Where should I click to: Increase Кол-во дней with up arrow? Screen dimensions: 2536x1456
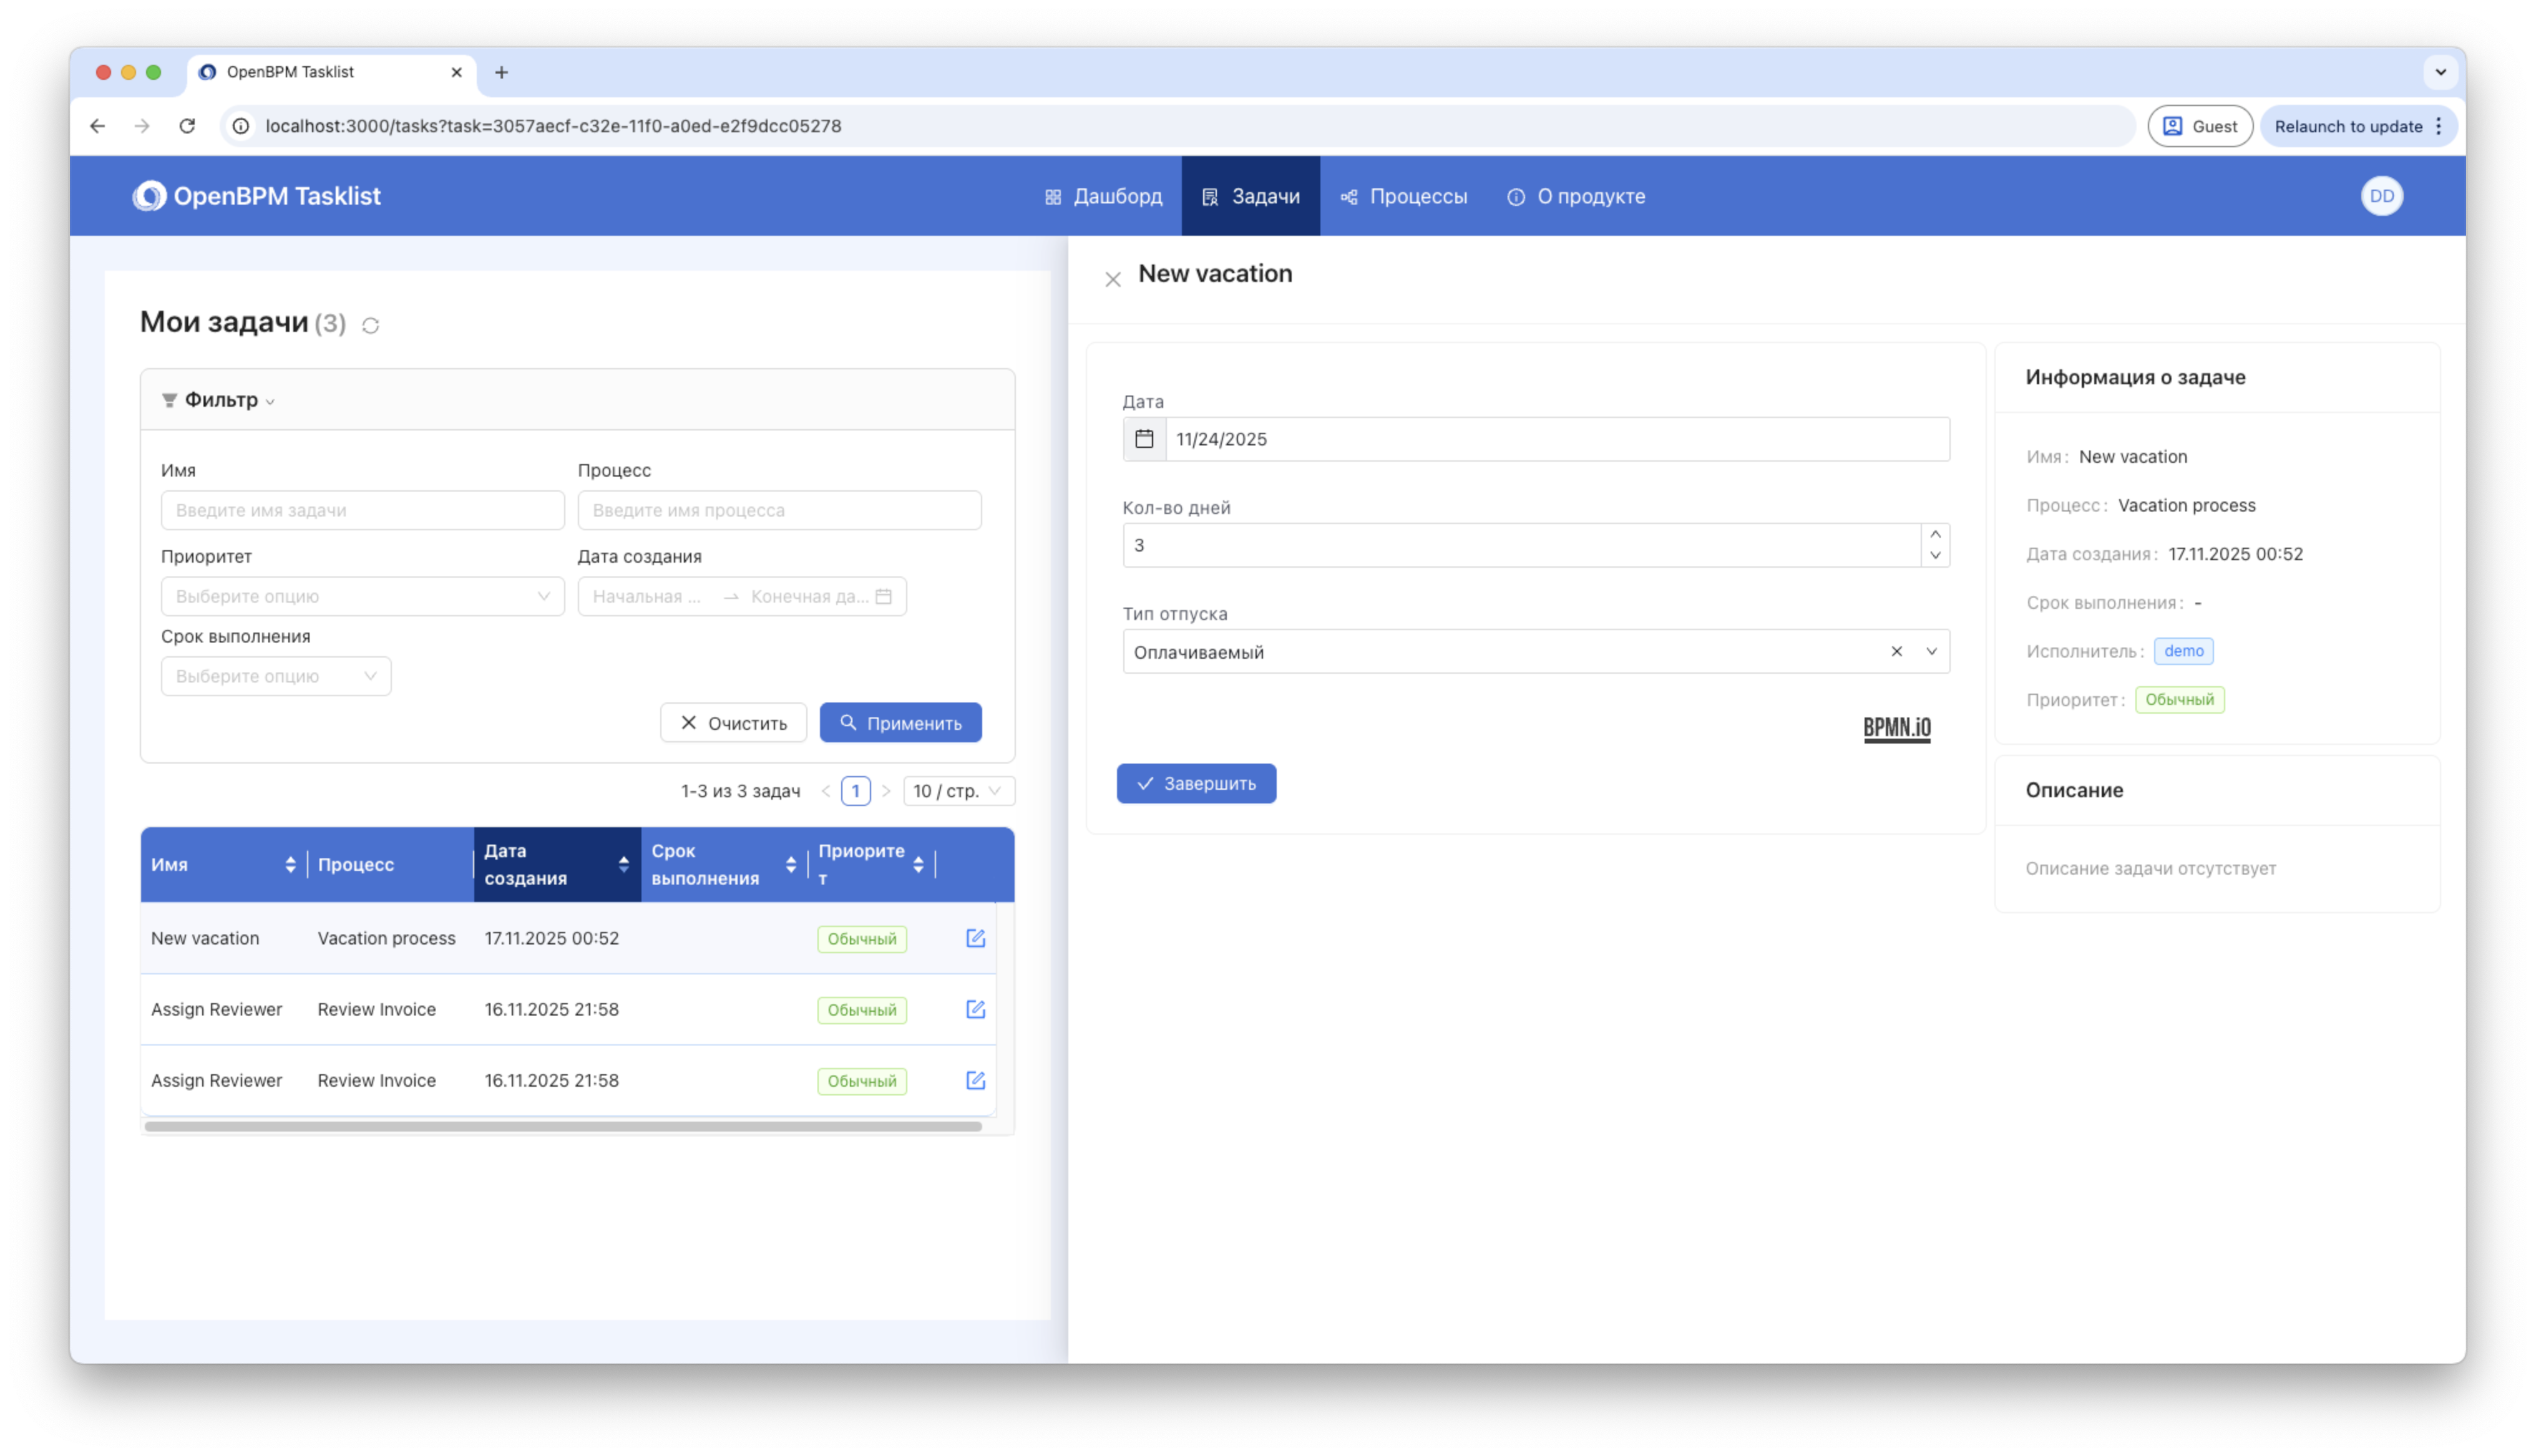pyautogui.click(x=1935, y=534)
